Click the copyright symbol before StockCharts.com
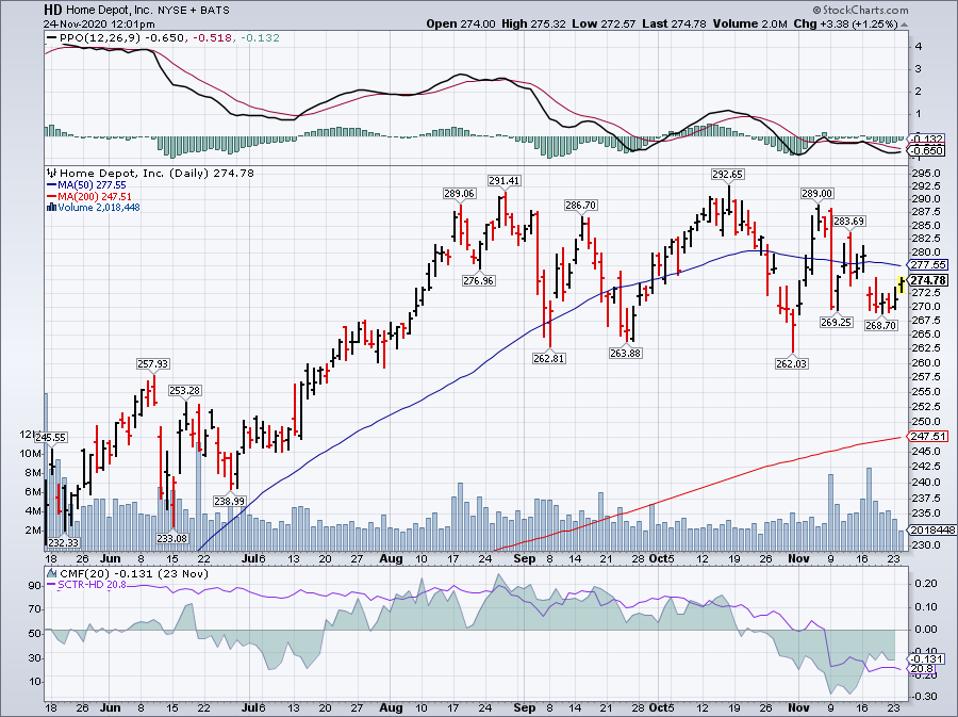 [817, 10]
